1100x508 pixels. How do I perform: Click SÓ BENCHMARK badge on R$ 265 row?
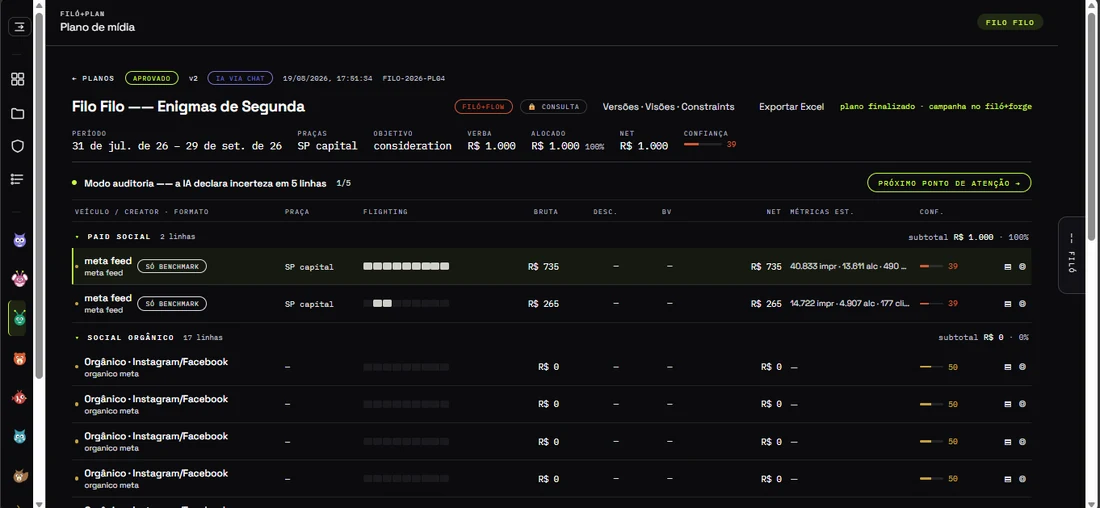click(x=172, y=304)
